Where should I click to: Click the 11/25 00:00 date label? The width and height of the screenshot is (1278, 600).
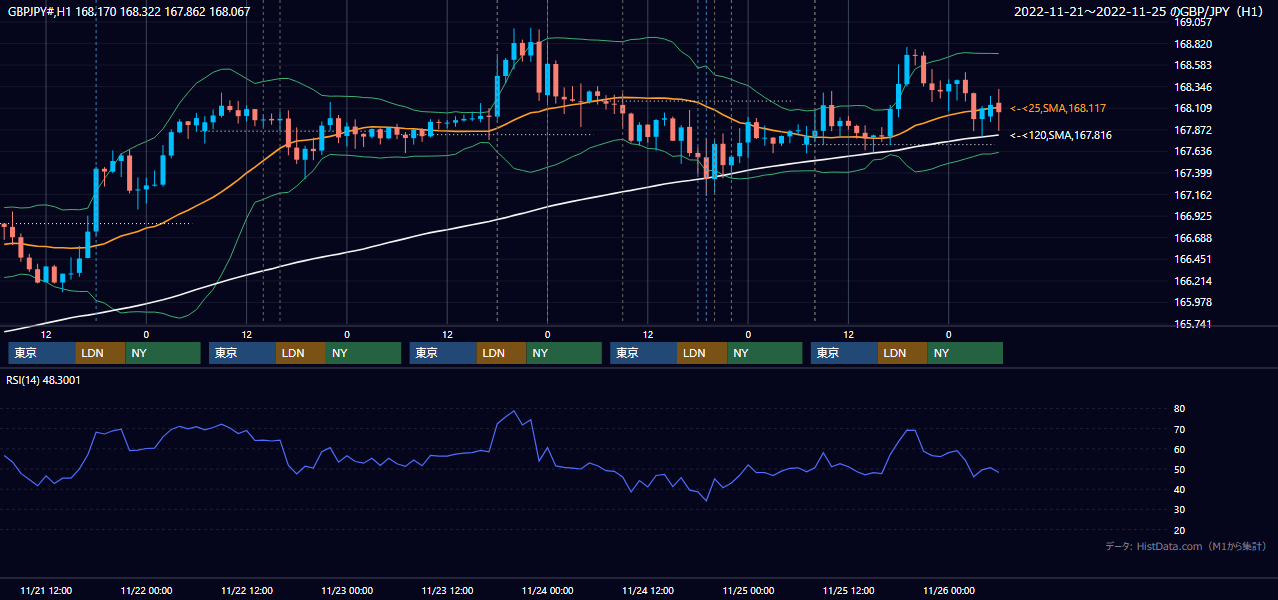[748, 590]
